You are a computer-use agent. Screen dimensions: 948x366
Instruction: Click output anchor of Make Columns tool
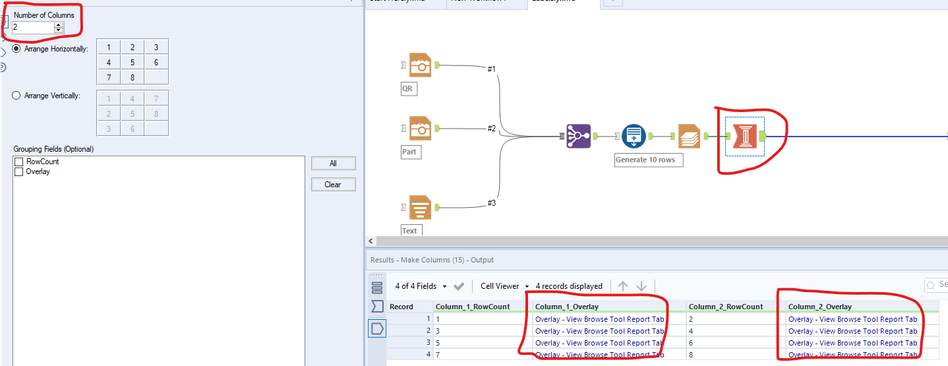tap(762, 136)
